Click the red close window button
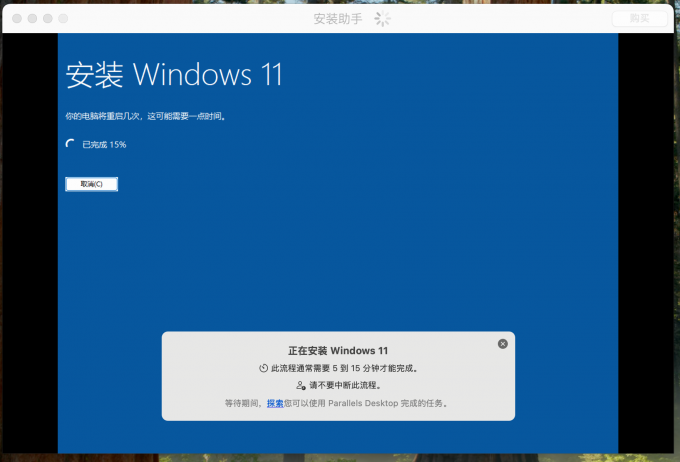 (x=17, y=18)
